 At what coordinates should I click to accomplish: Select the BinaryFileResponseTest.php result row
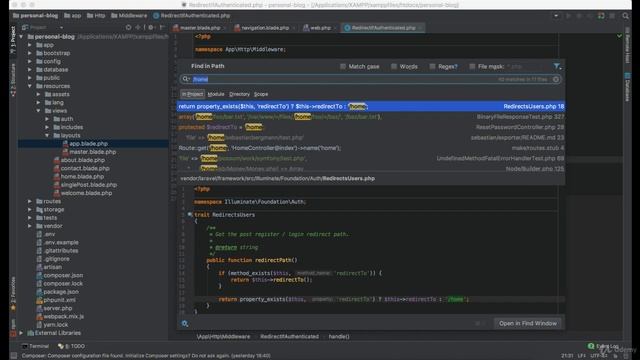371,117
